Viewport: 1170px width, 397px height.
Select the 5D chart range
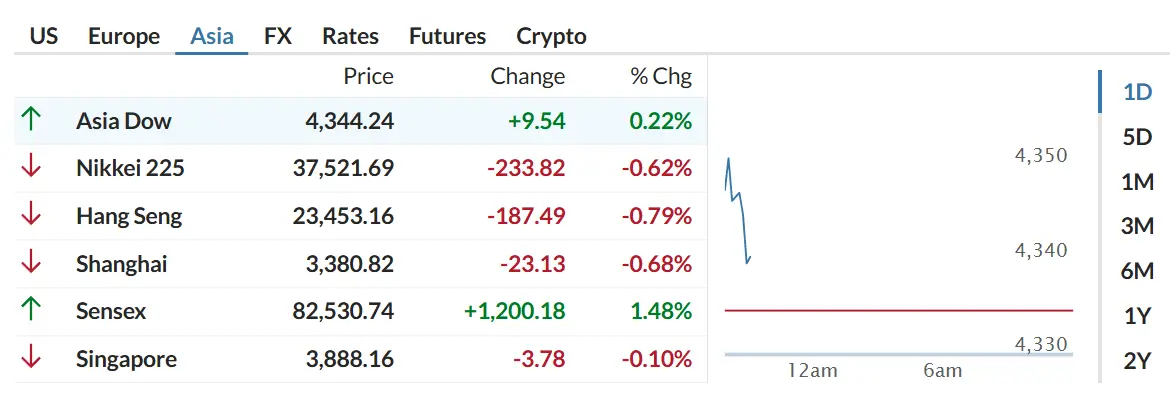(1137, 137)
